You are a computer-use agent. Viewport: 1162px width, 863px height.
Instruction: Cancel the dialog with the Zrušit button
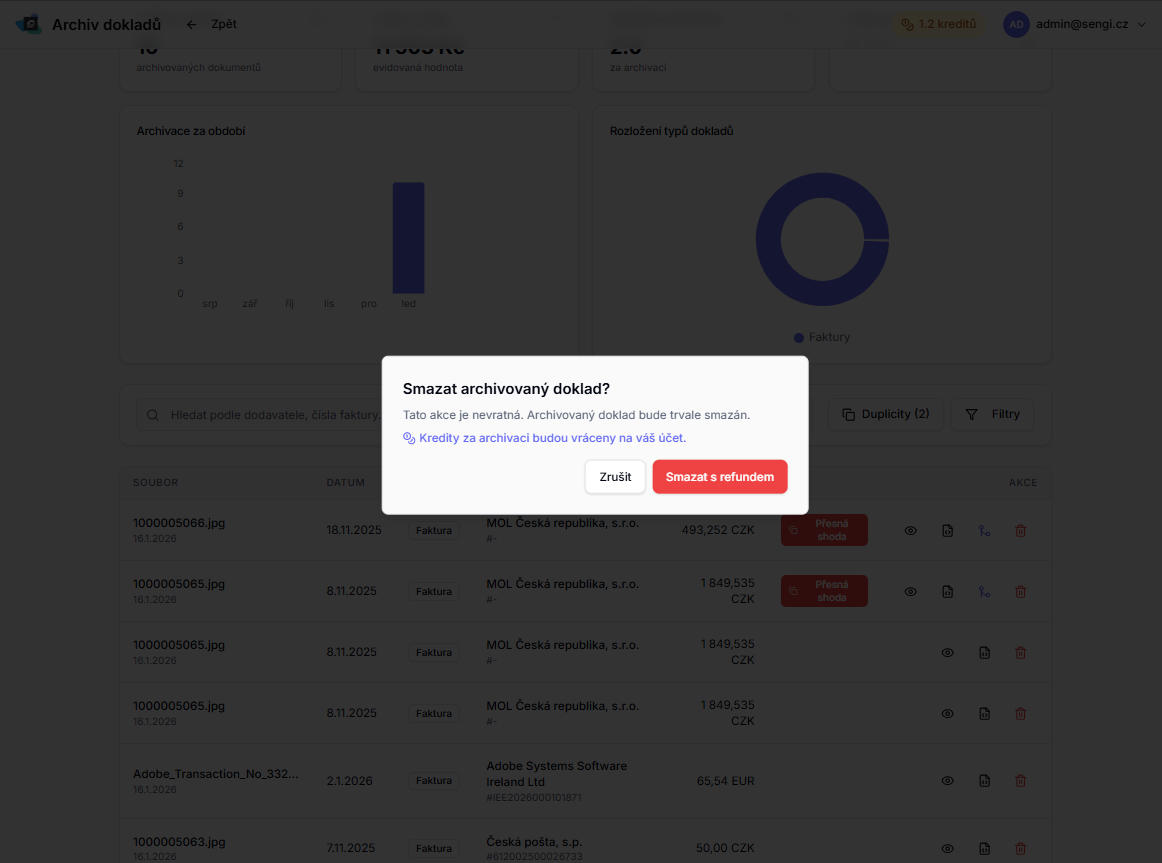(615, 477)
